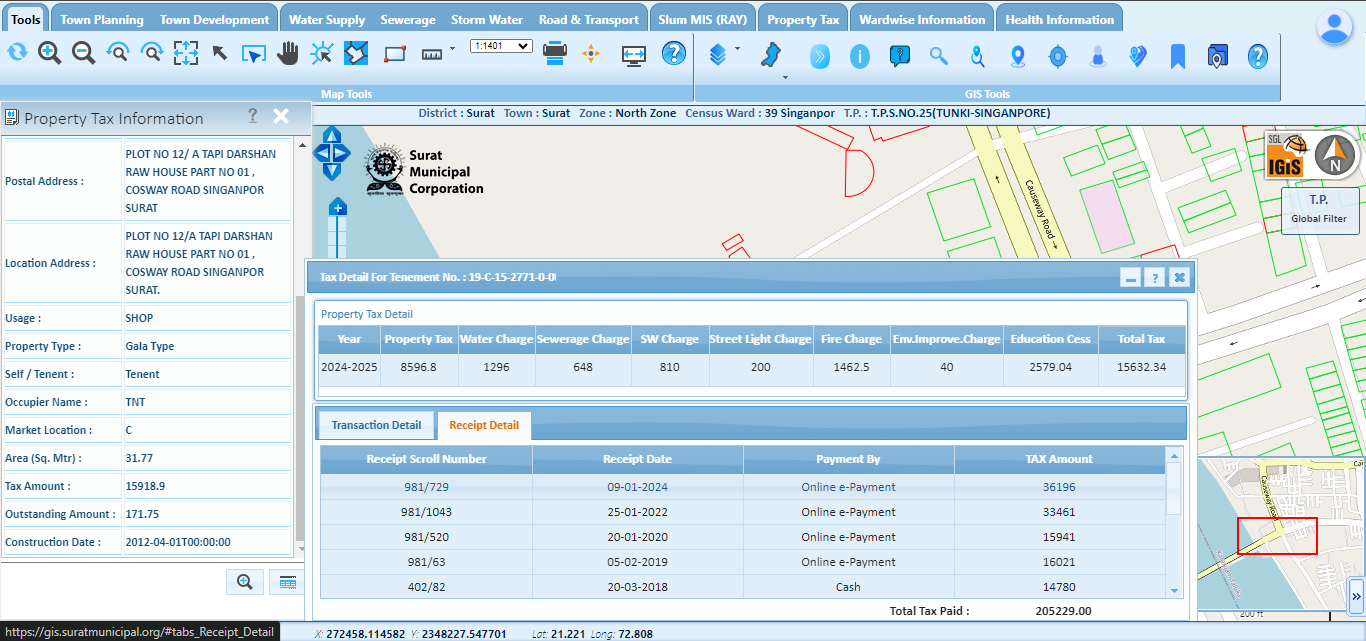1366x641 pixels.
Task: Click the blue region shape icon
Action: point(770,55)
